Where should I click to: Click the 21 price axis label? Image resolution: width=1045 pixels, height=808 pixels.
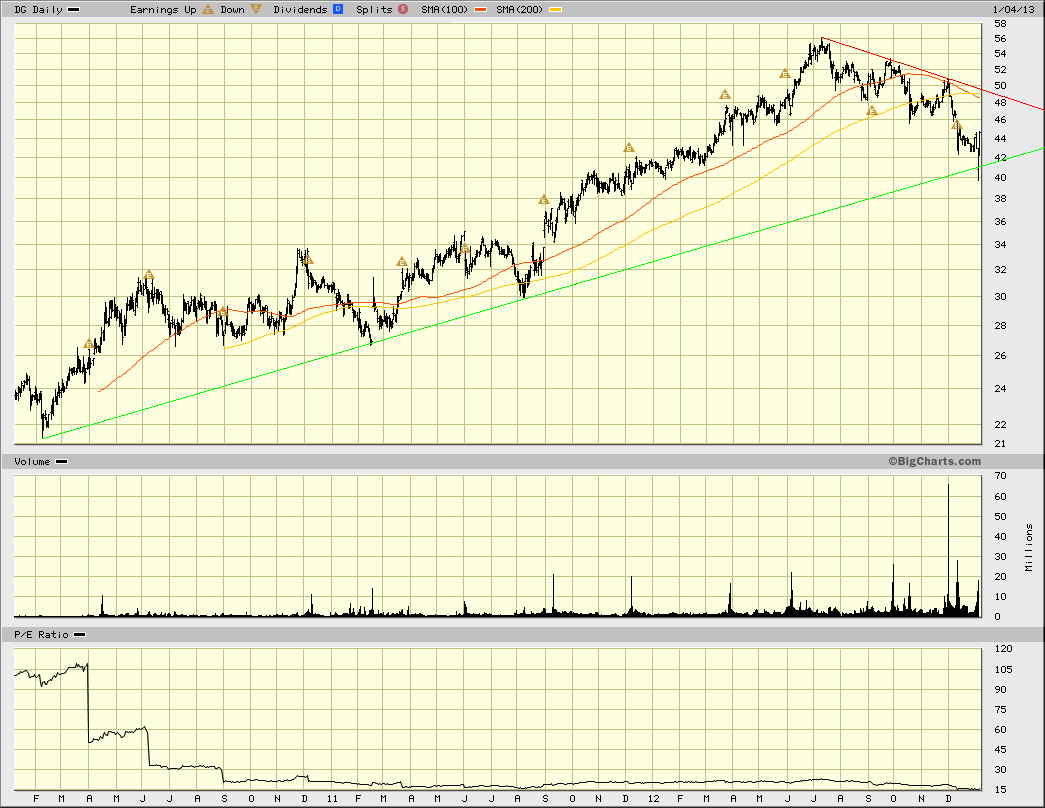pyautogui.click(x=1000, y=443)
